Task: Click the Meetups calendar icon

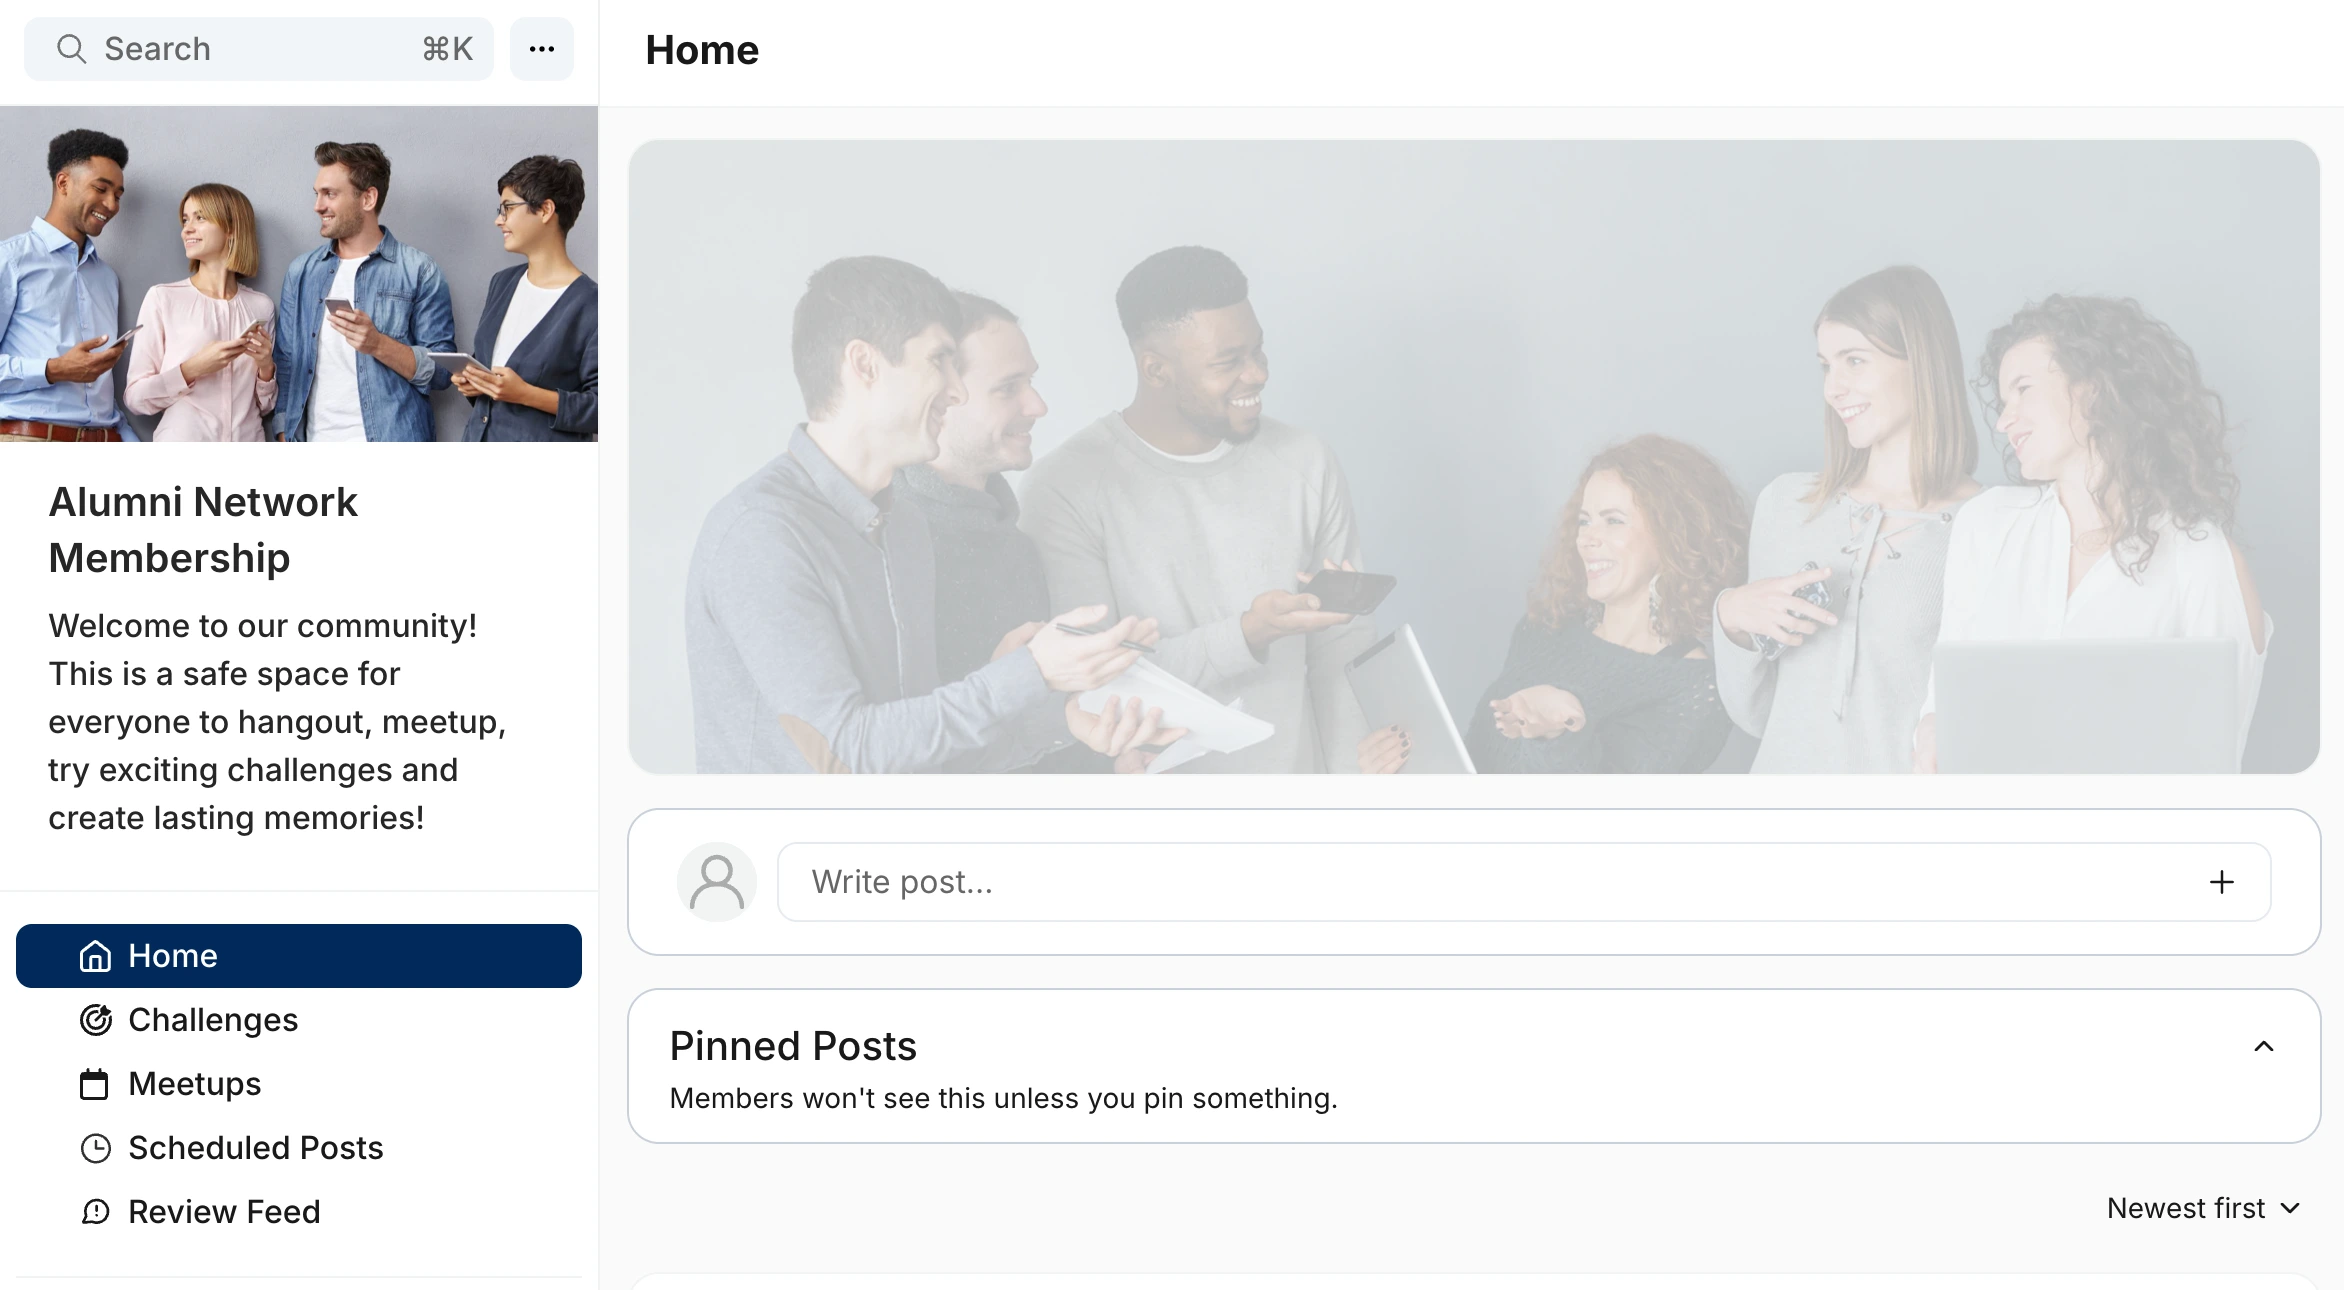Action: point(95,1084)
